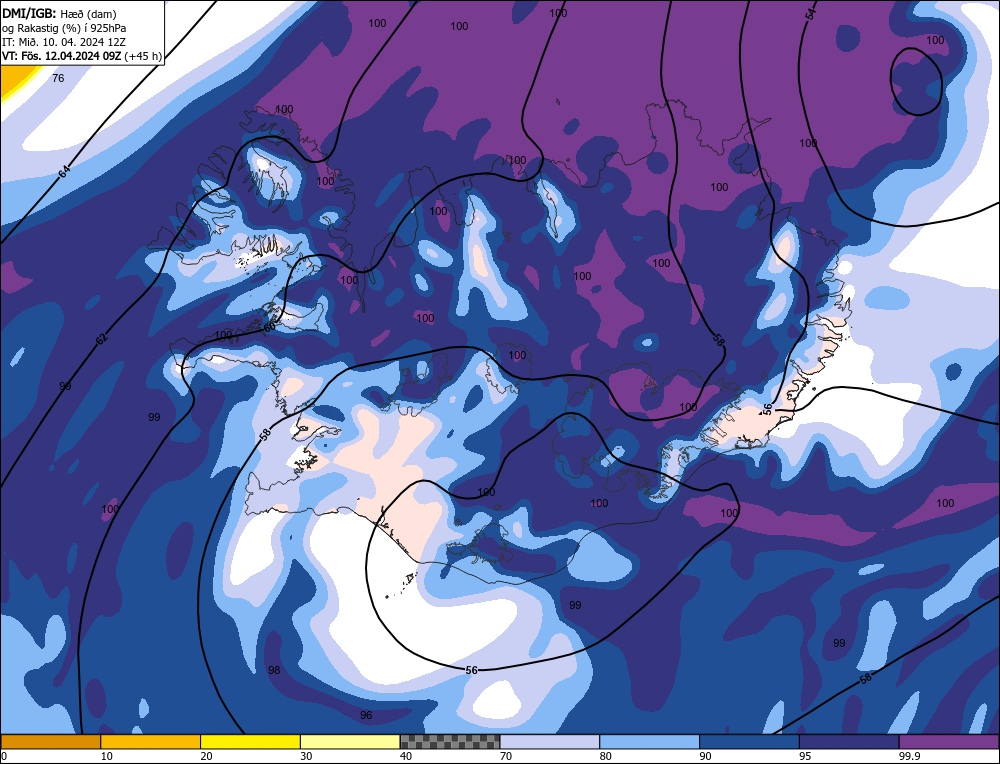Click the '64' contour line label
Viewport: 1000px width, 764px height.
(64, 172)
